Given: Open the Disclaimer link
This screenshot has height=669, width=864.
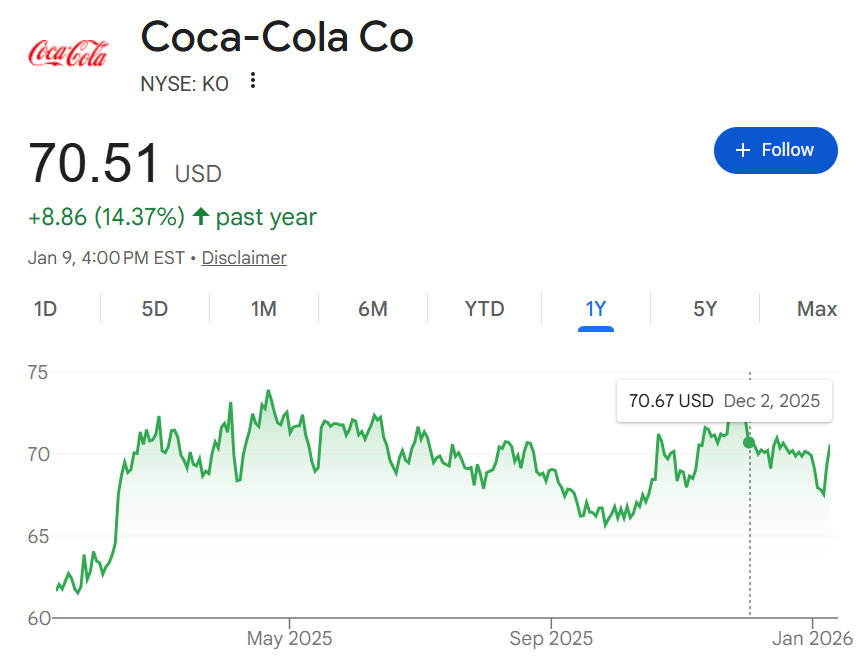Looking at the screenshot, I should (244, 258).
